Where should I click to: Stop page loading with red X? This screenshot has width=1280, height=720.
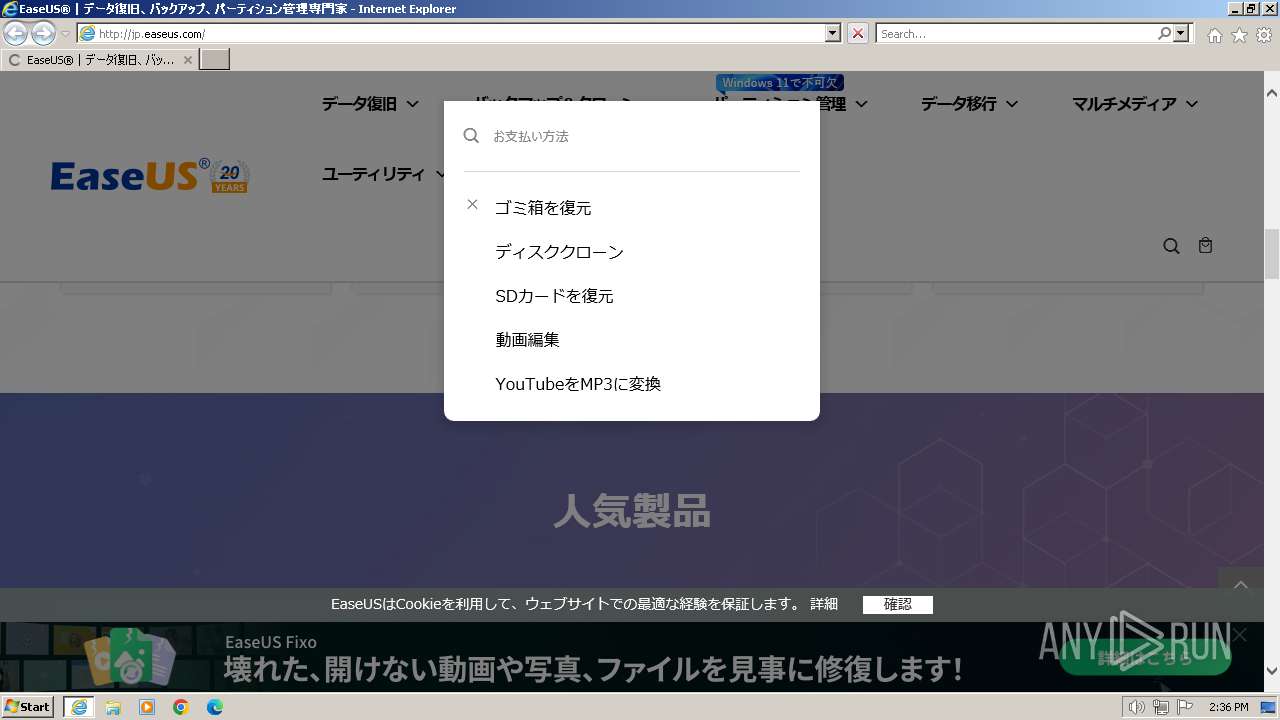(x=858, y=34)
